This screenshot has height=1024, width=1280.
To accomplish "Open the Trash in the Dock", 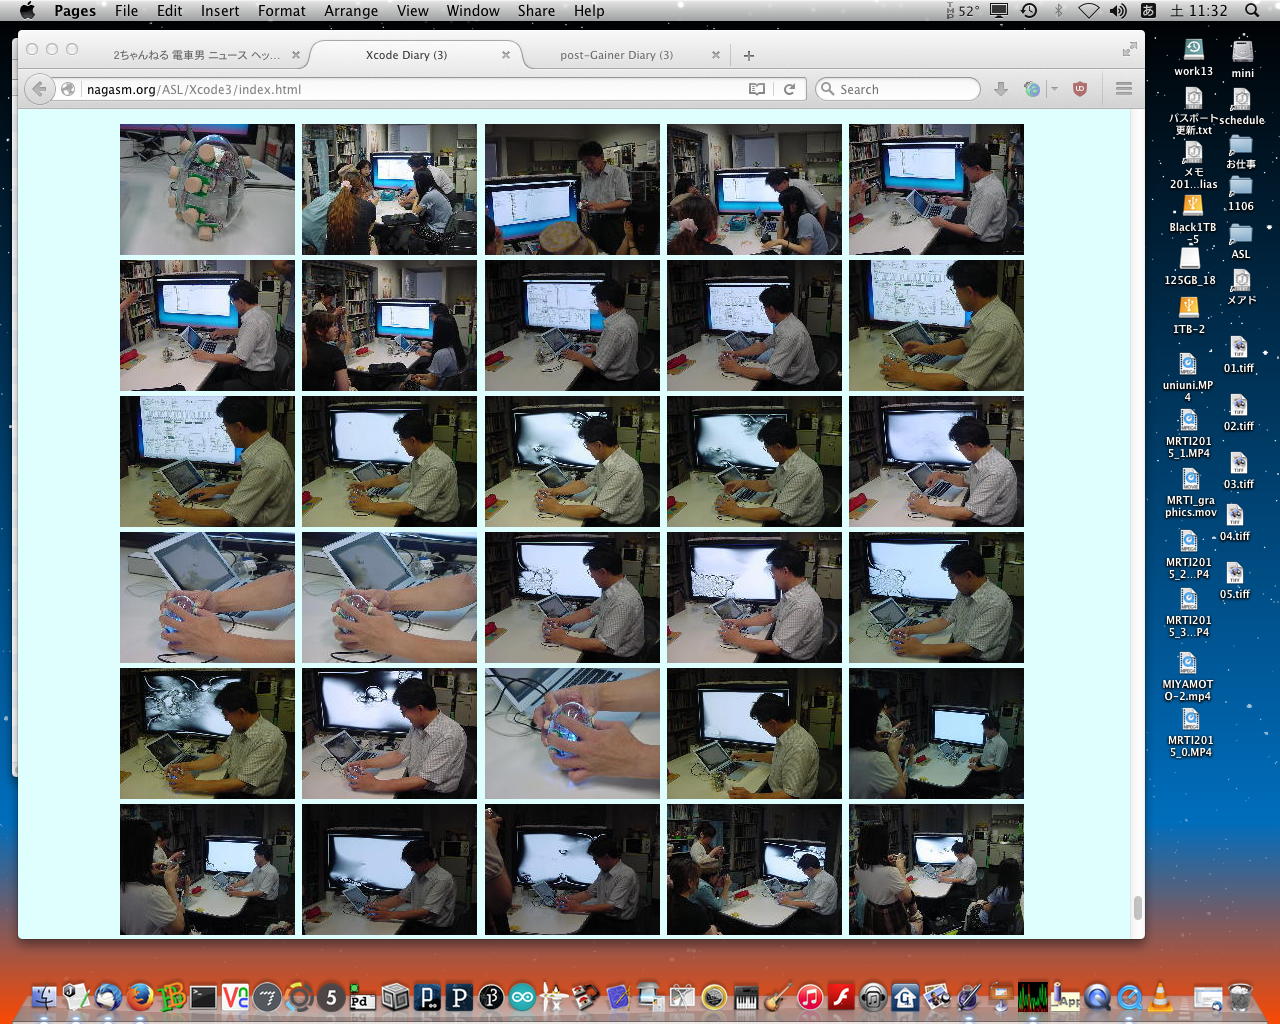I will click(1240, 996).
